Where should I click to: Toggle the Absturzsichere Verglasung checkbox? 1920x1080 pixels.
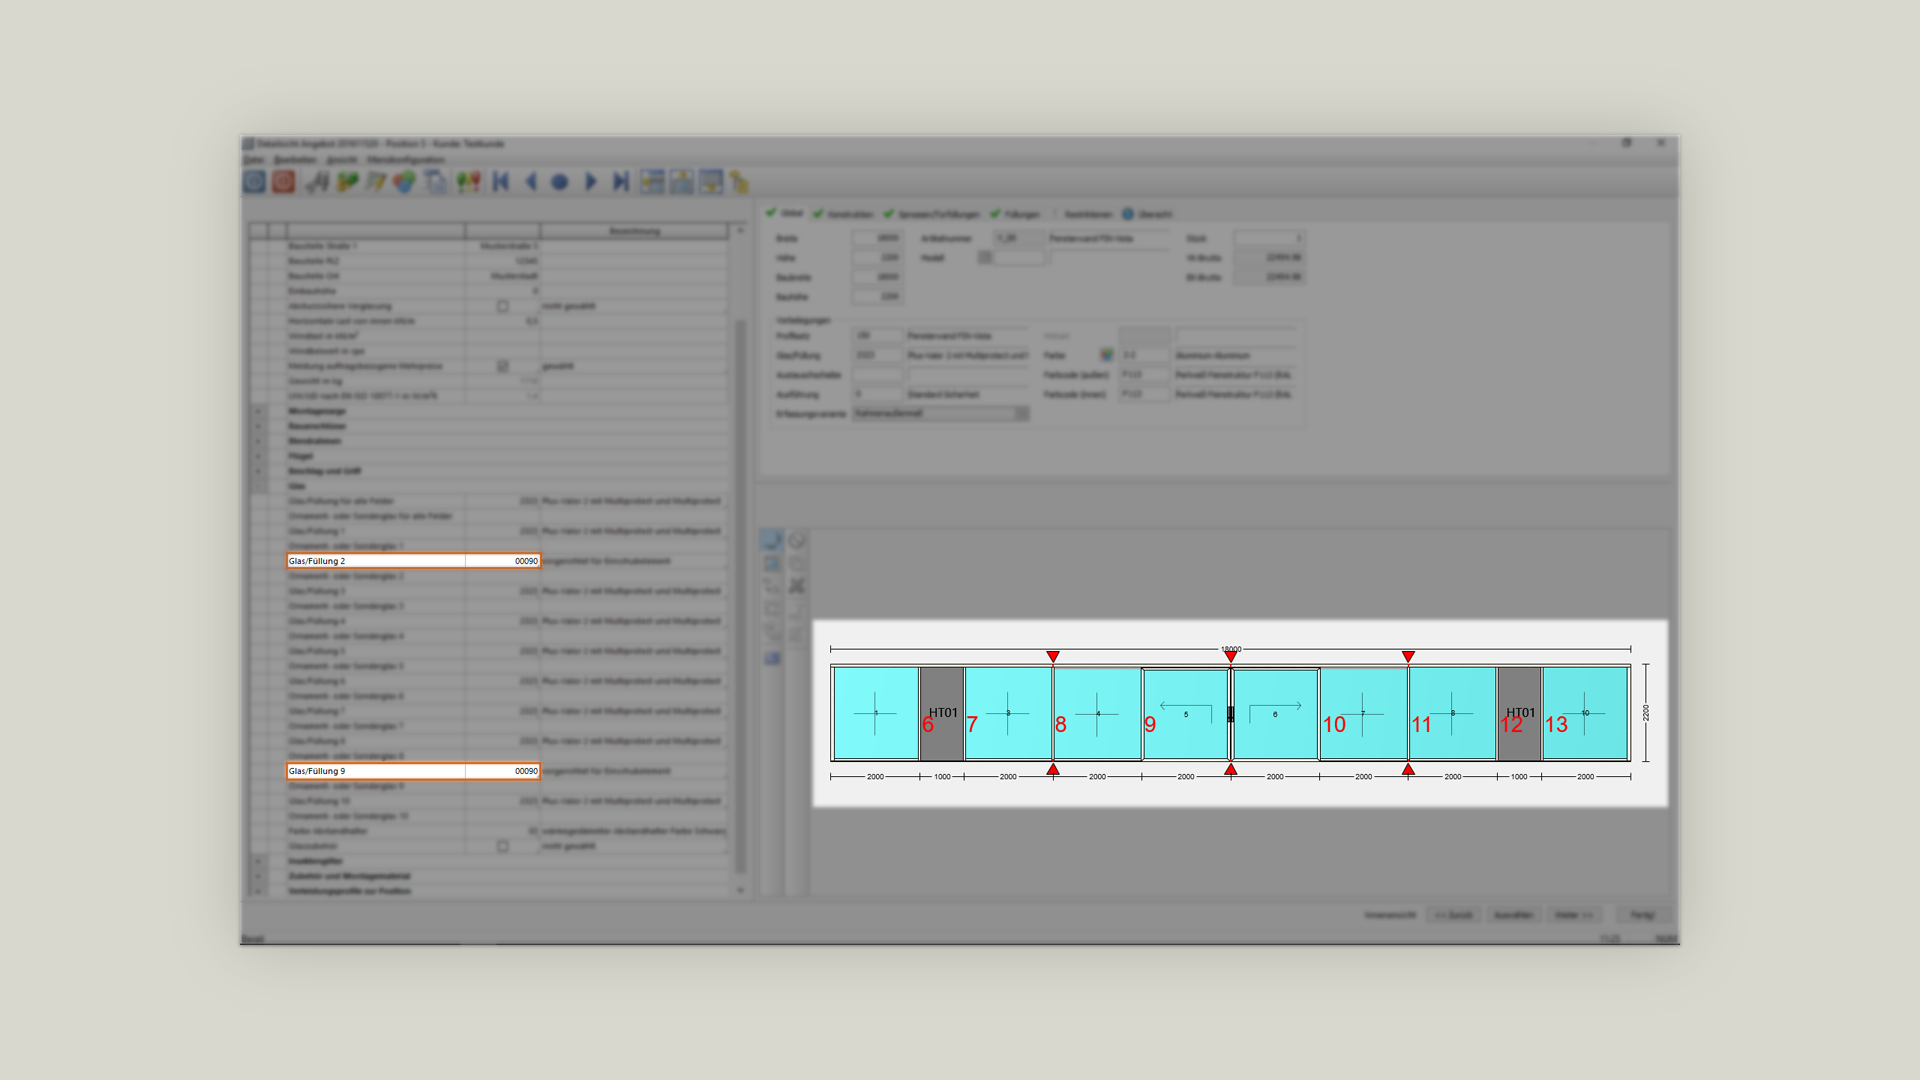pos(503,306)
